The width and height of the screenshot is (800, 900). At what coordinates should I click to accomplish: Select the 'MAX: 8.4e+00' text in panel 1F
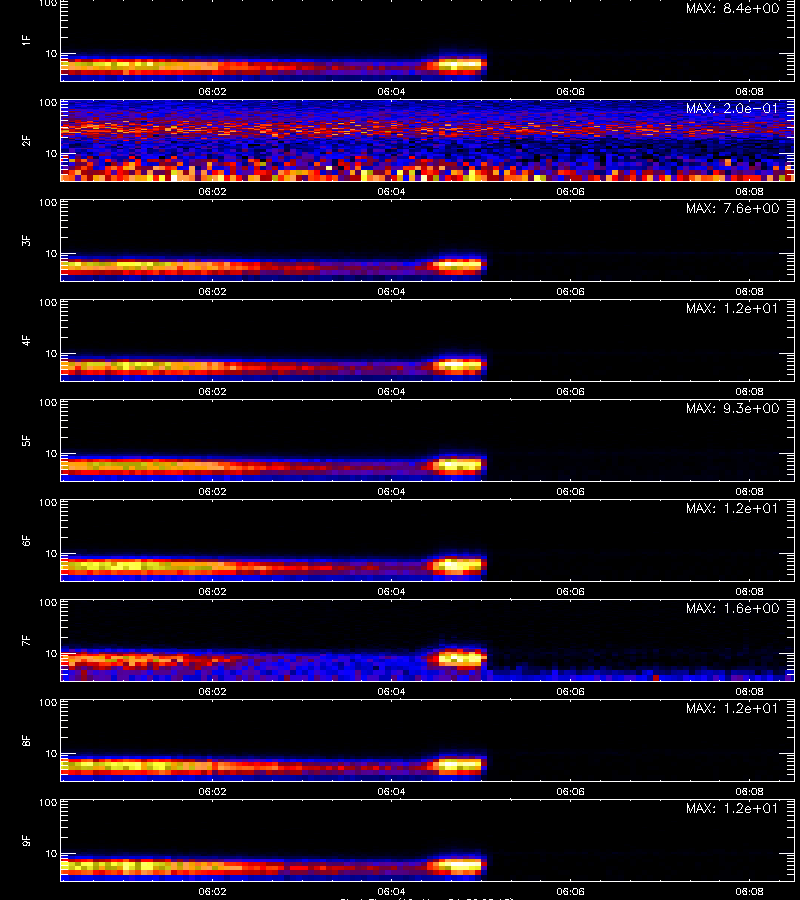[732, 8]
